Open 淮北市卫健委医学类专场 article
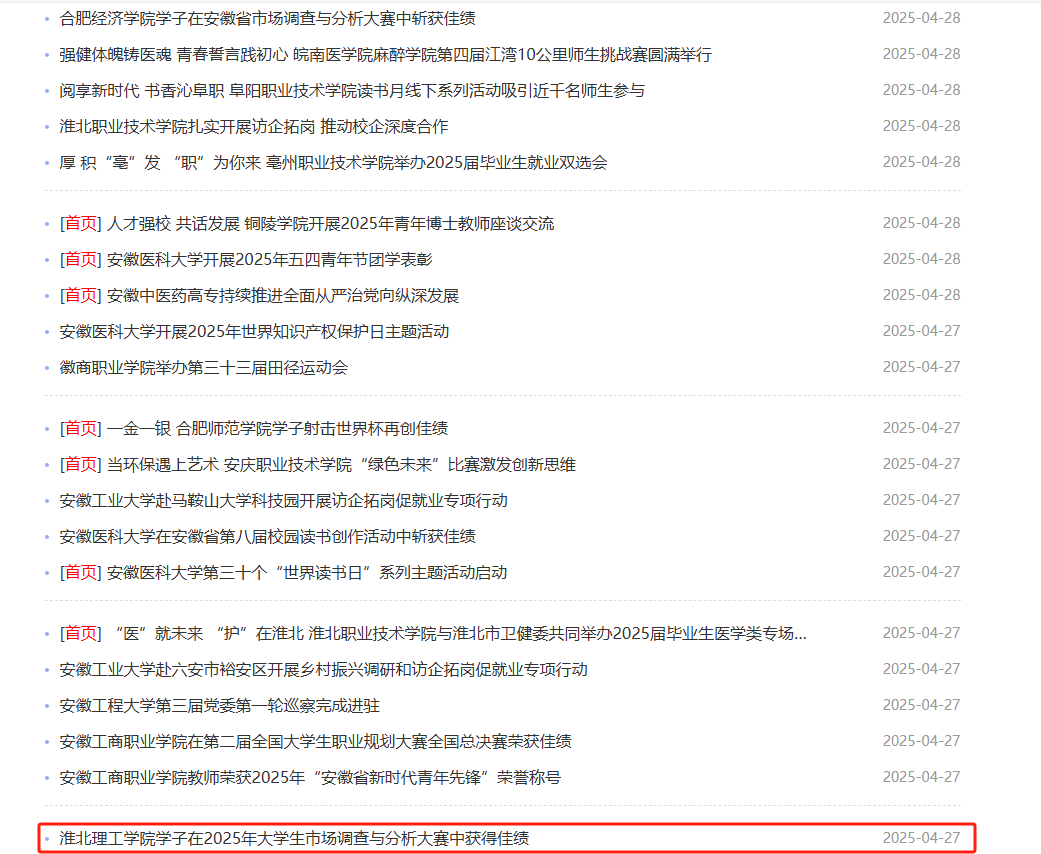1041x854 pixels. pos(456,633)
